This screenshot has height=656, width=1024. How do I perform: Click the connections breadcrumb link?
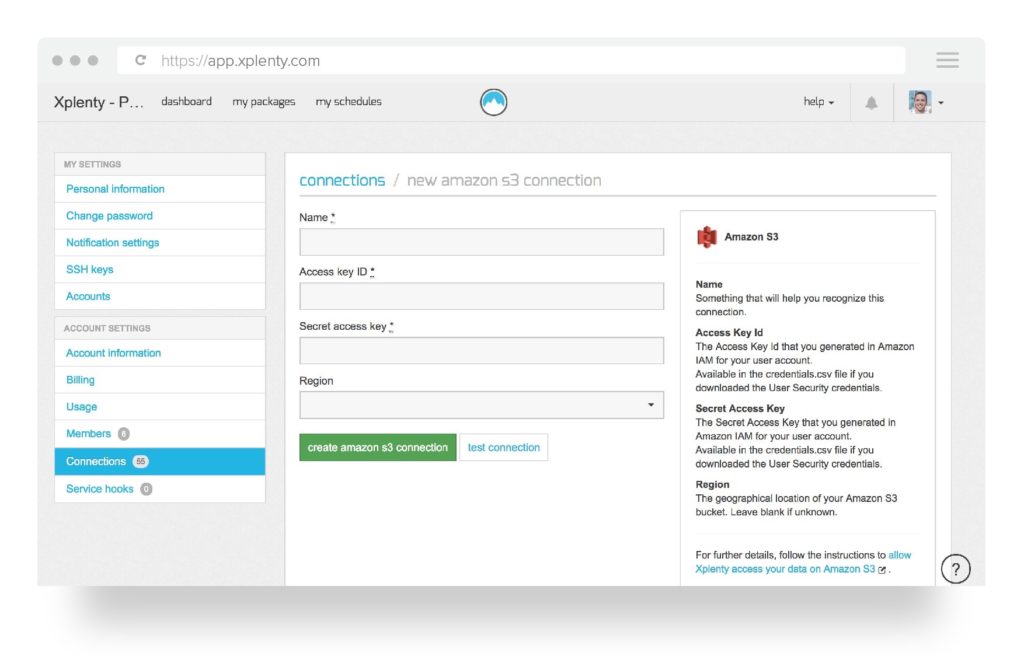coord(342,180)
